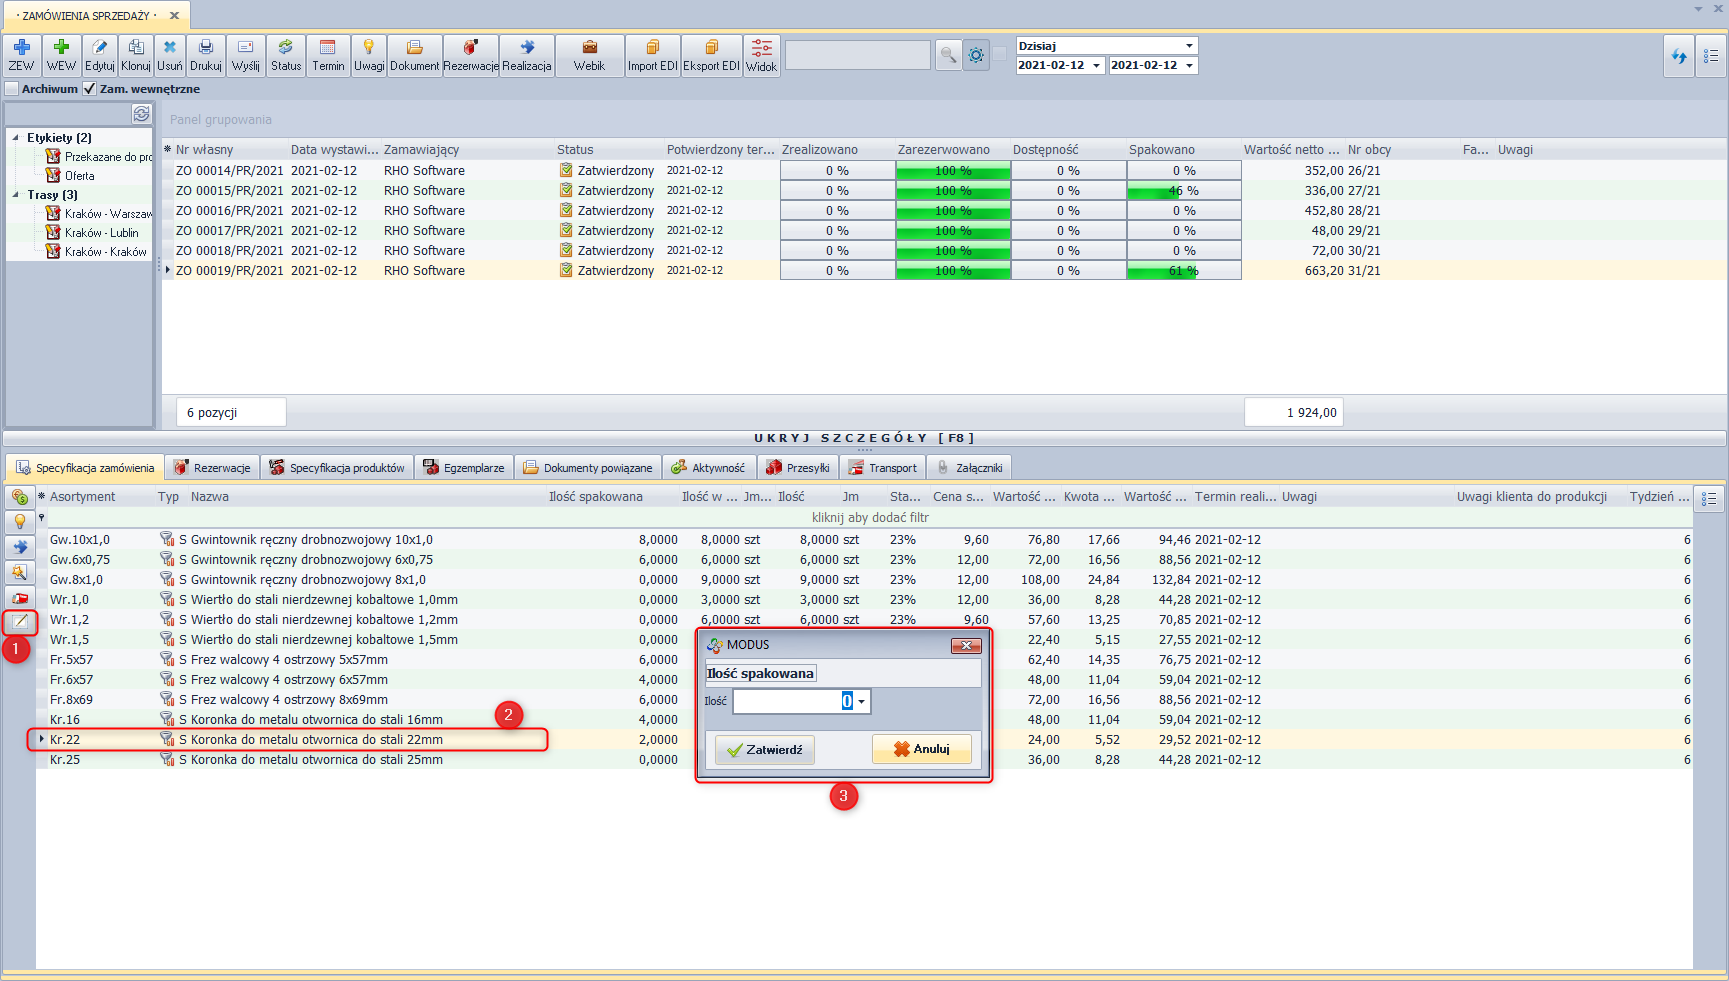The height and width of the screenshot is (981, 1729).
Task: Click the Drukuj print toolbar icon
Action: tap(205, 55)
